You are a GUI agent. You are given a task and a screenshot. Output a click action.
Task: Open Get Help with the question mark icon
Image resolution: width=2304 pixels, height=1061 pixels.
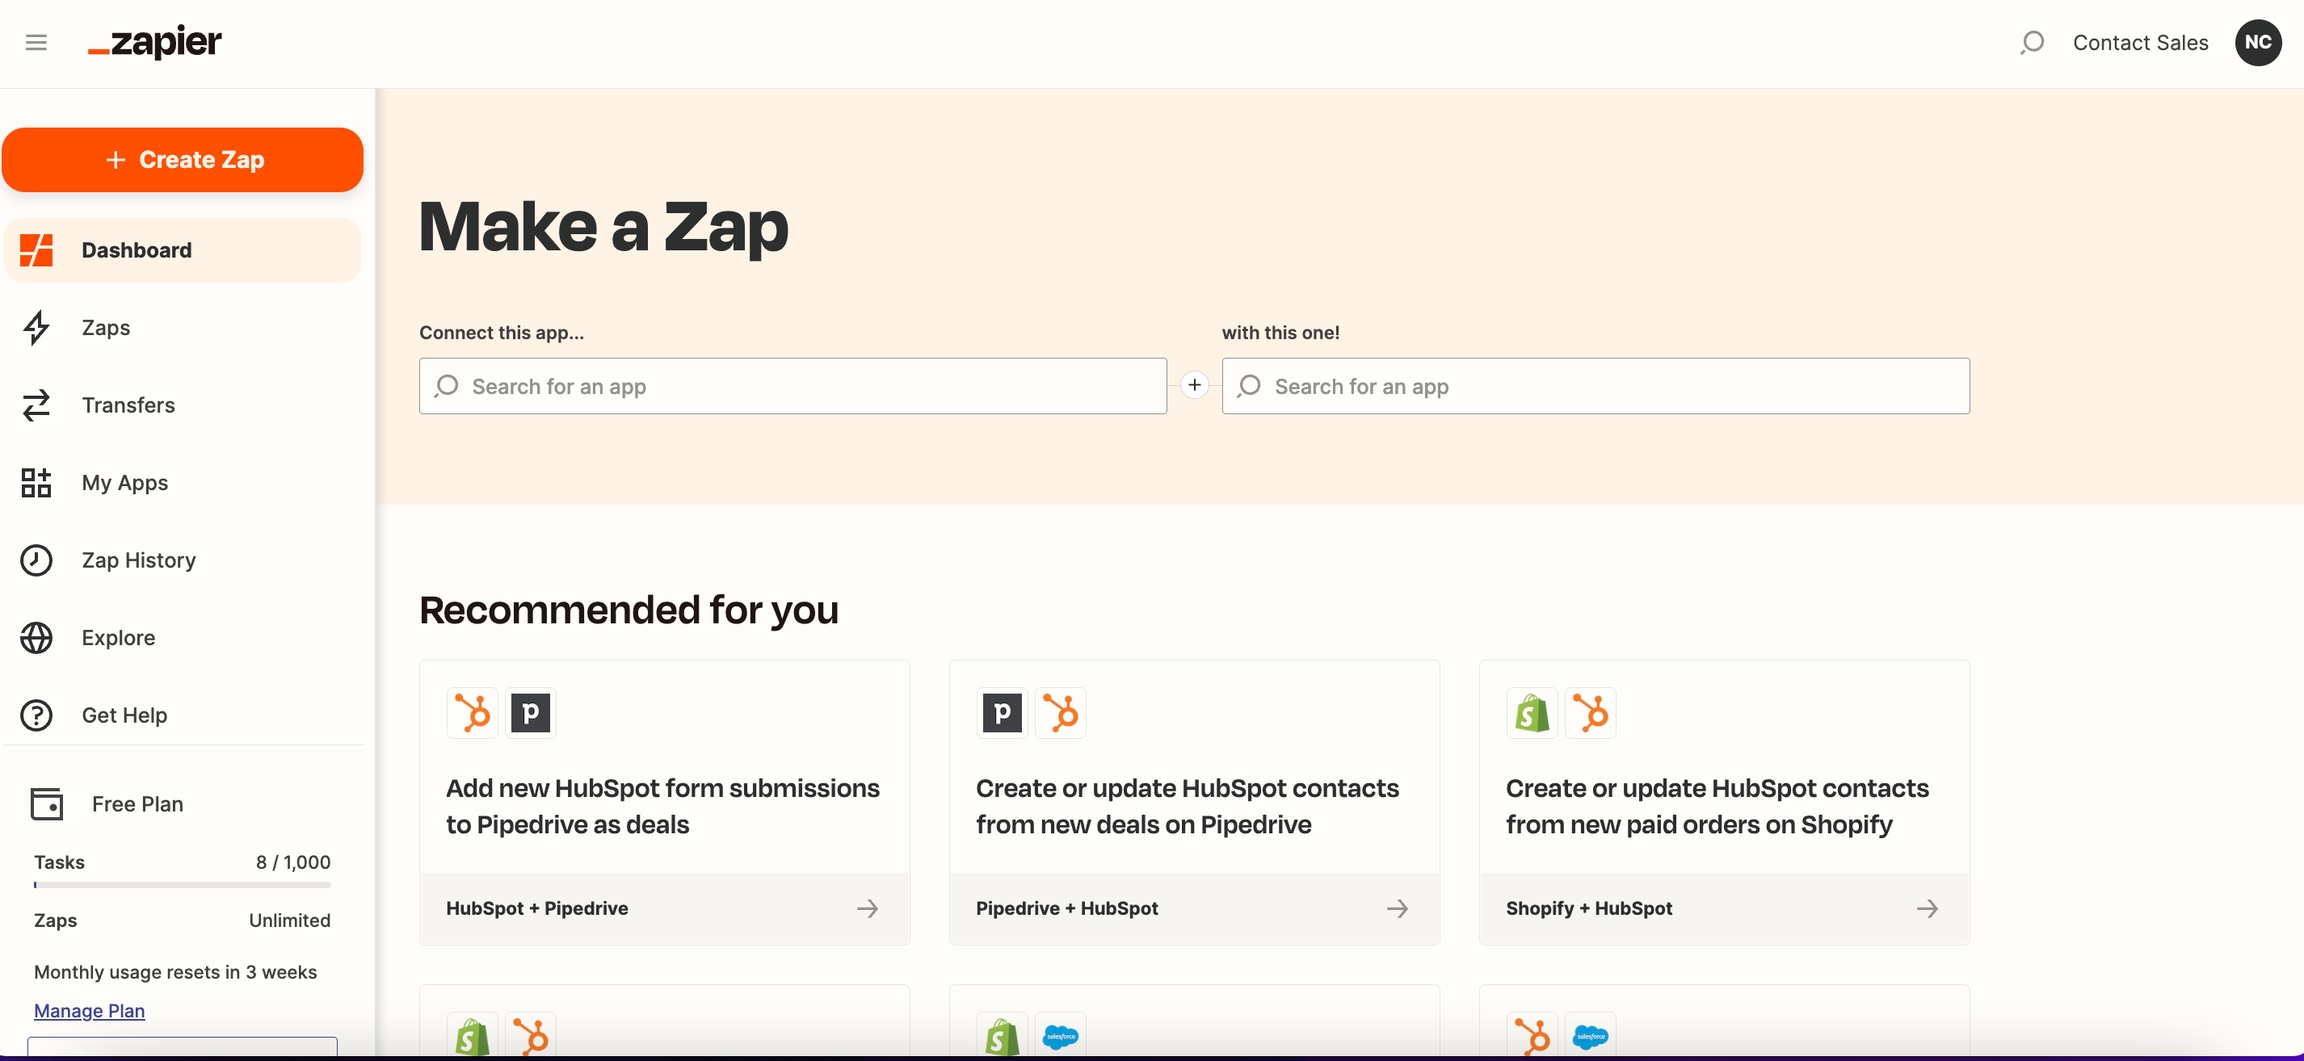(x=36, y=715)
